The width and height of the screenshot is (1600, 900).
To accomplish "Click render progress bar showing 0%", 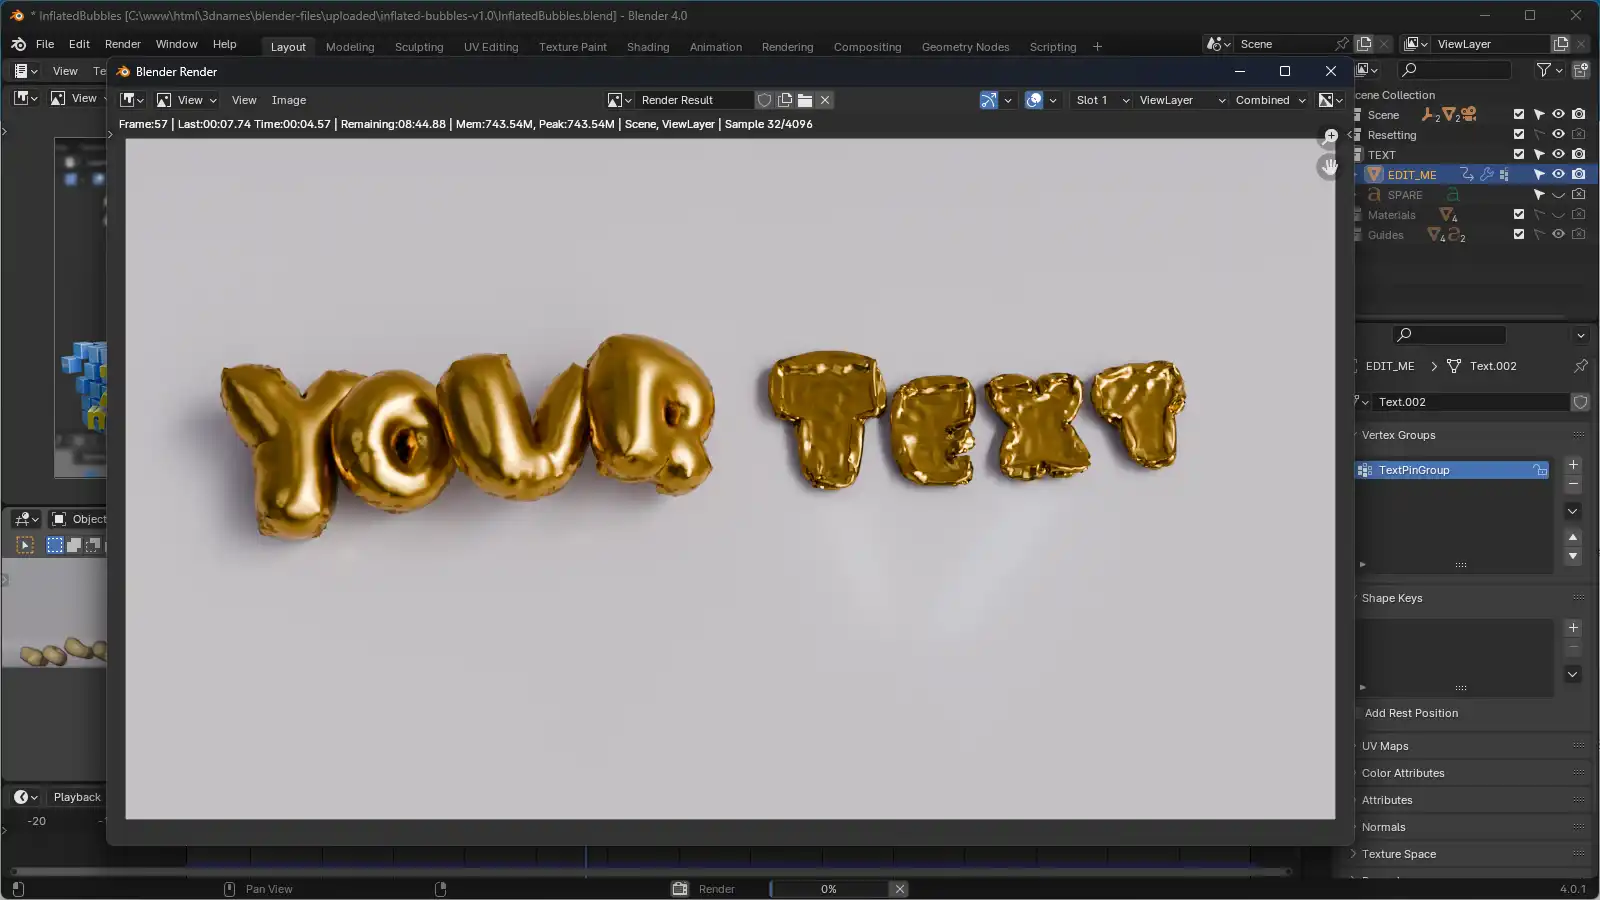I will pyautogui.click(x=828, y=889).
